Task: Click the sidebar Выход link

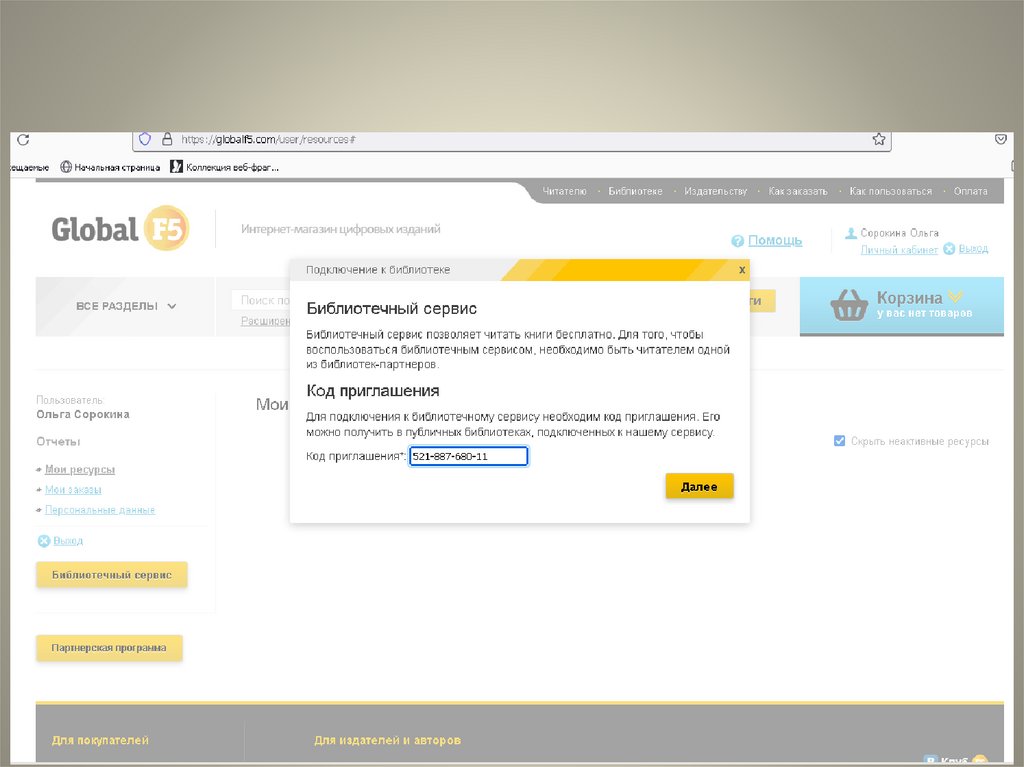Action: (68, 541)
